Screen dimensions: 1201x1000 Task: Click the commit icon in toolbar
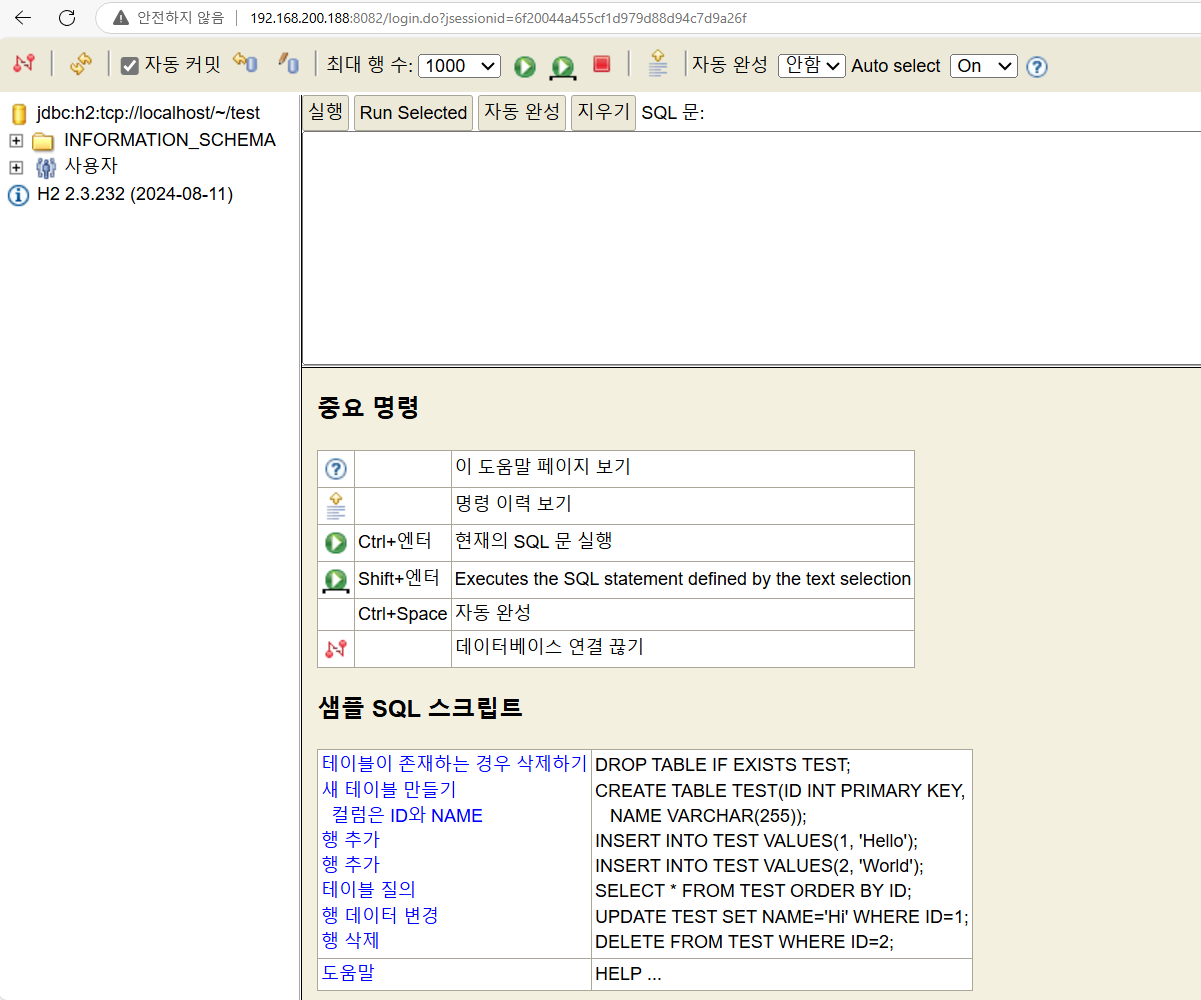pos(288,63)
